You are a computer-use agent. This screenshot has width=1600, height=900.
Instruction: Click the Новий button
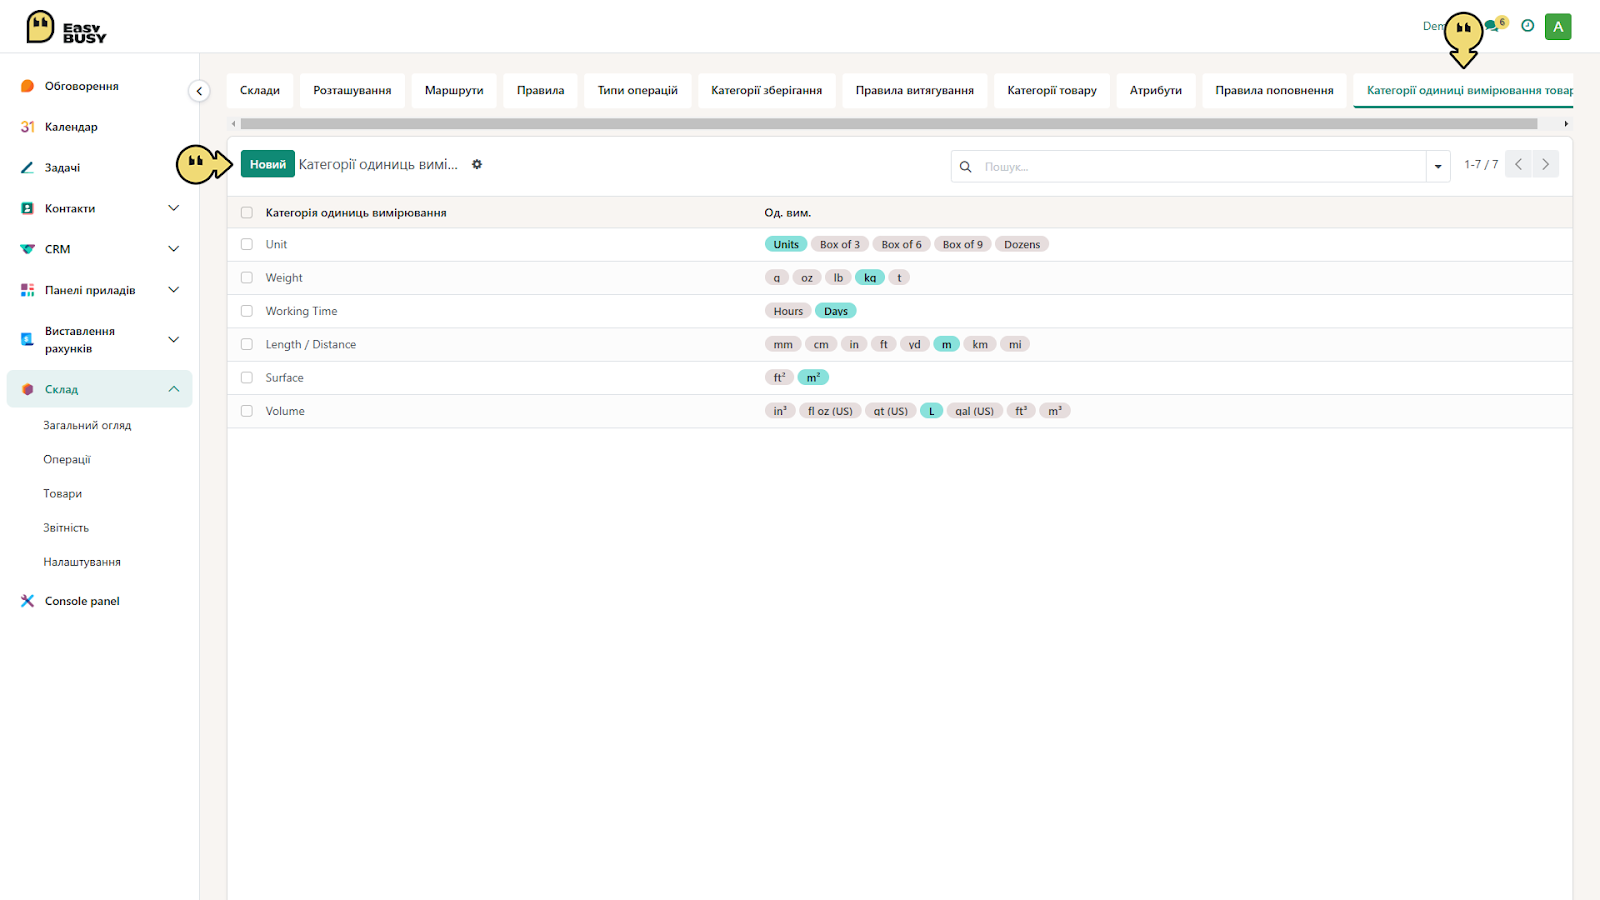[268, 165]
